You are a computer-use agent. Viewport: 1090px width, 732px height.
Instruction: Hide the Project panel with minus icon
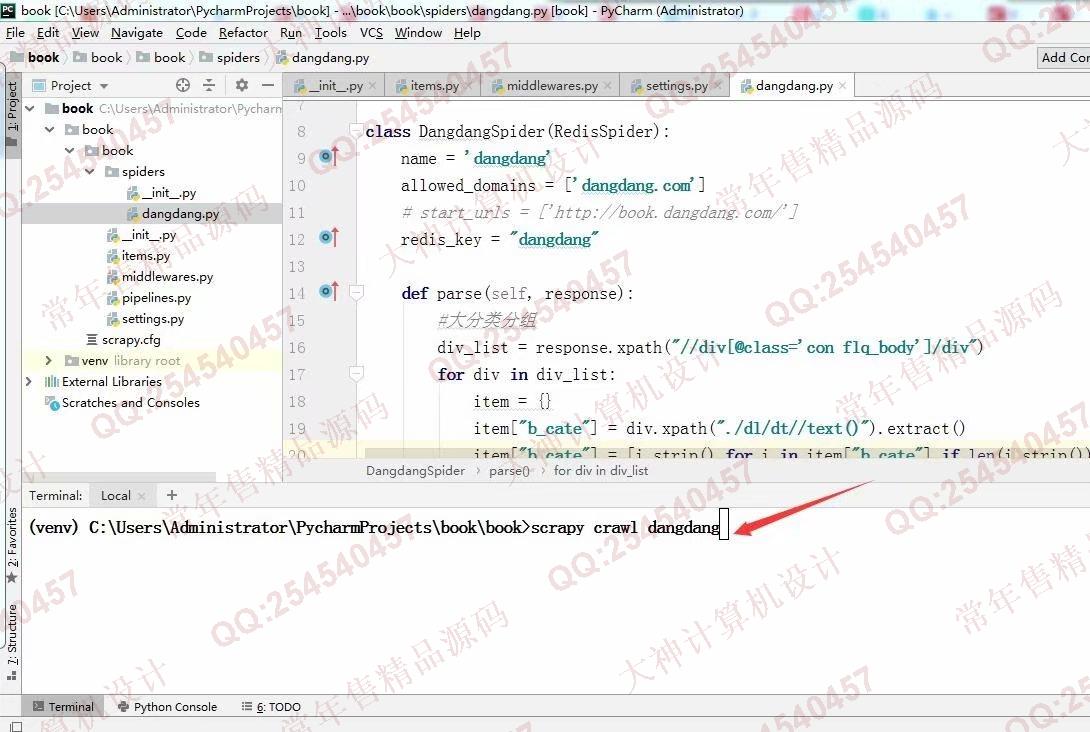click(268, 85)
